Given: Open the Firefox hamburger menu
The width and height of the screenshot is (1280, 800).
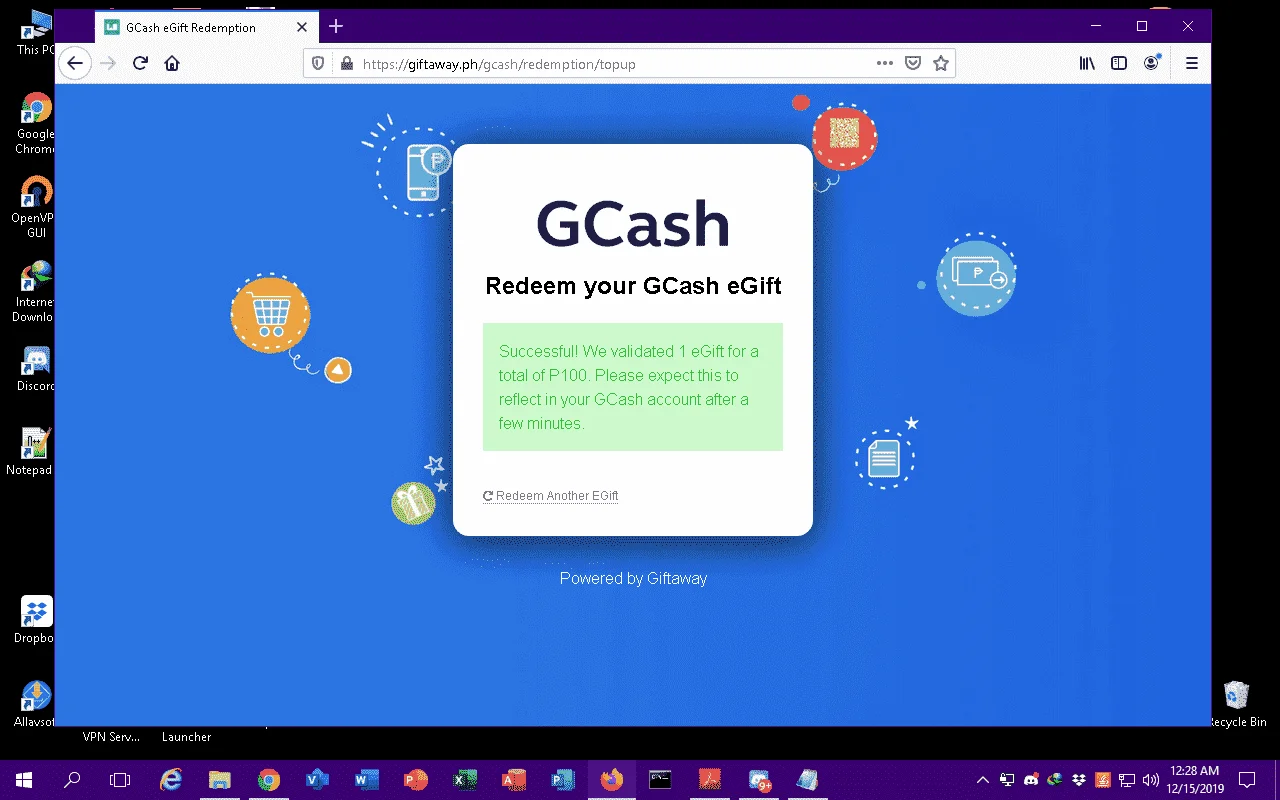Looking at the screenshot, I should (x=1191, y=63).
